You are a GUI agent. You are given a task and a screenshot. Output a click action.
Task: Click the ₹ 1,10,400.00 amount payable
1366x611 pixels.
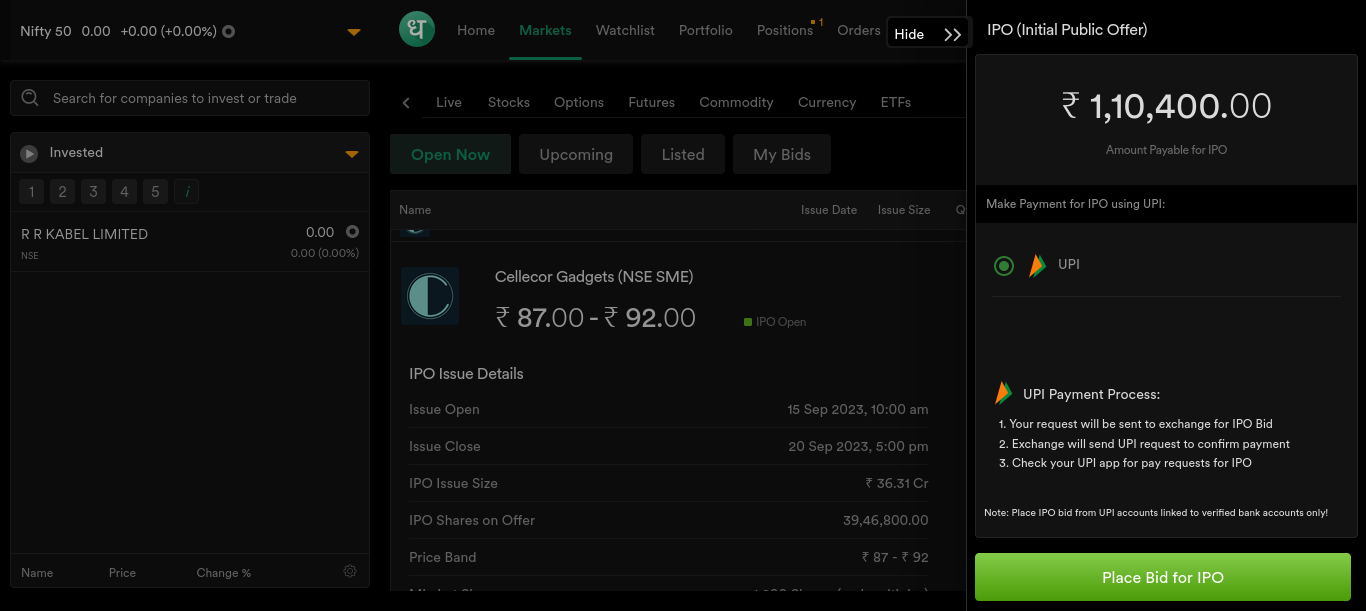click(x=1166, y=106)
